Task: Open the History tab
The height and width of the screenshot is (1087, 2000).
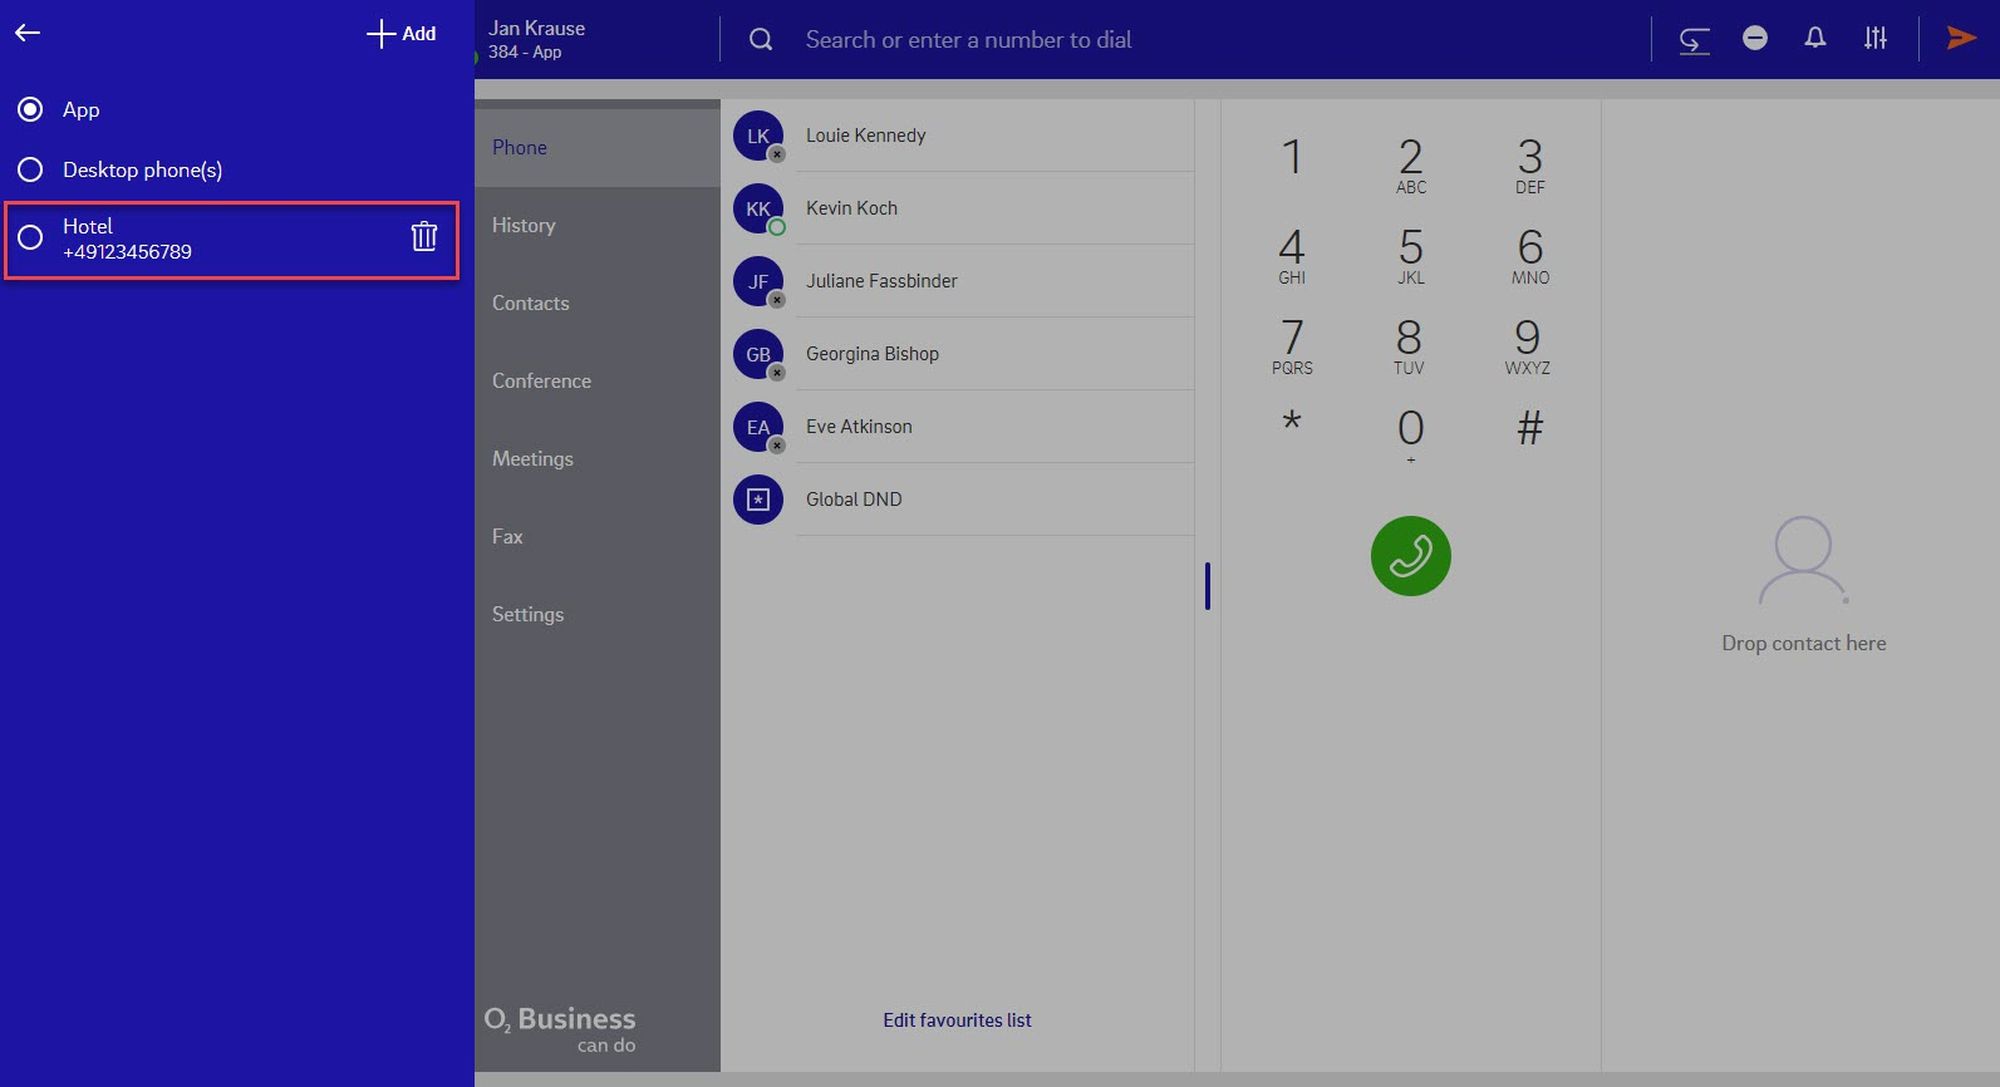Action: [x=523, y=225]
